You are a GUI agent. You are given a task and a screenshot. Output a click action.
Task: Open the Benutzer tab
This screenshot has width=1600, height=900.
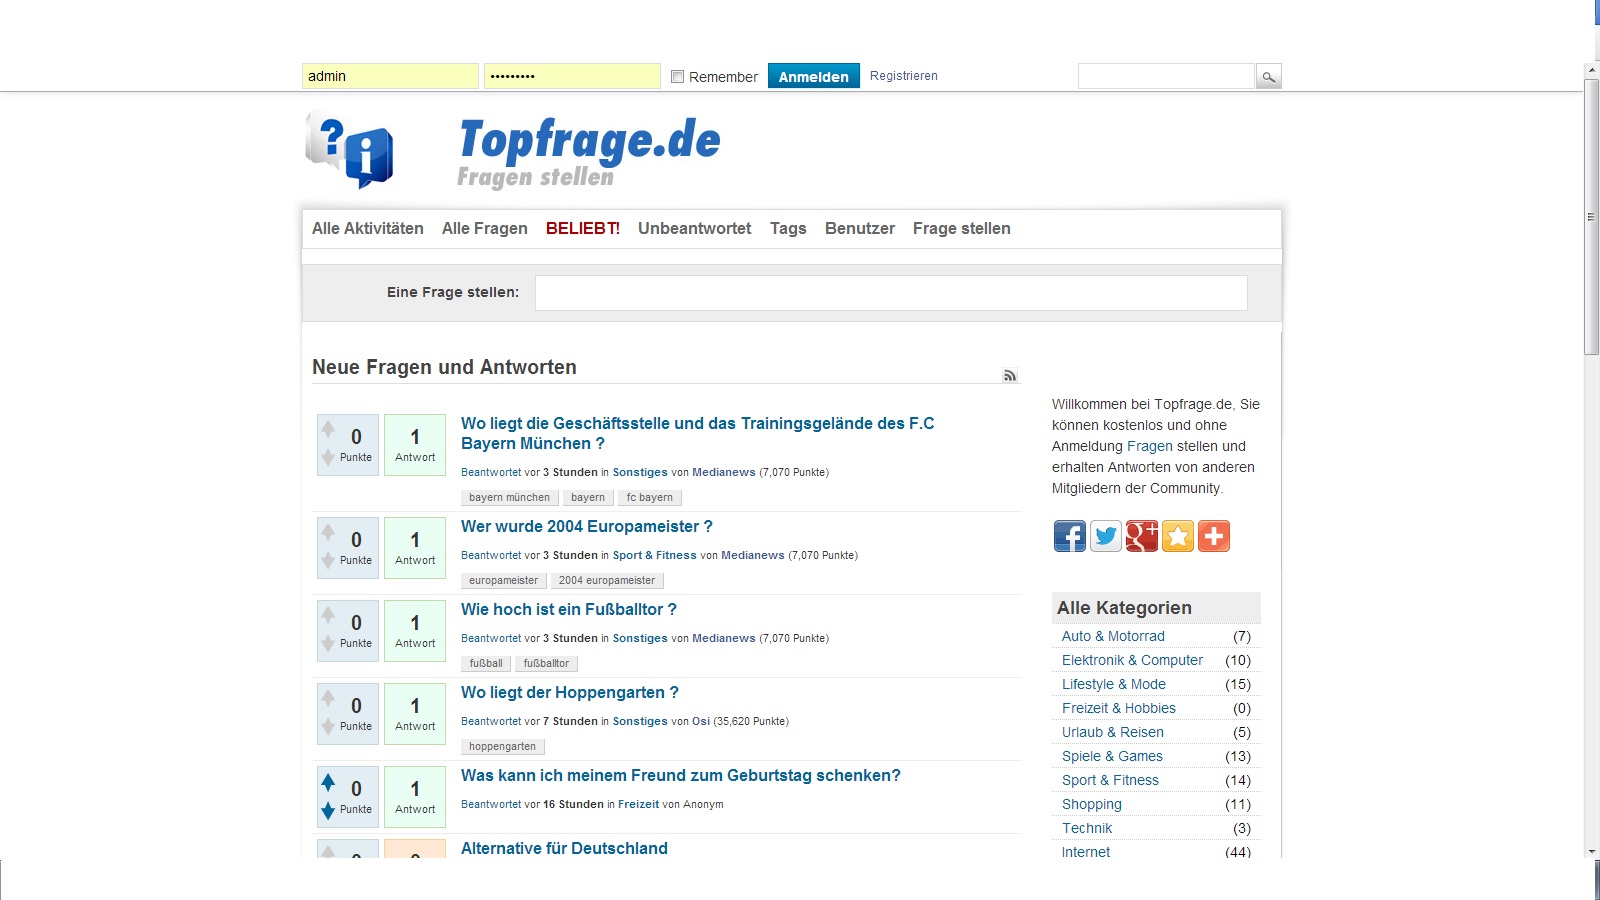[860, 228]
